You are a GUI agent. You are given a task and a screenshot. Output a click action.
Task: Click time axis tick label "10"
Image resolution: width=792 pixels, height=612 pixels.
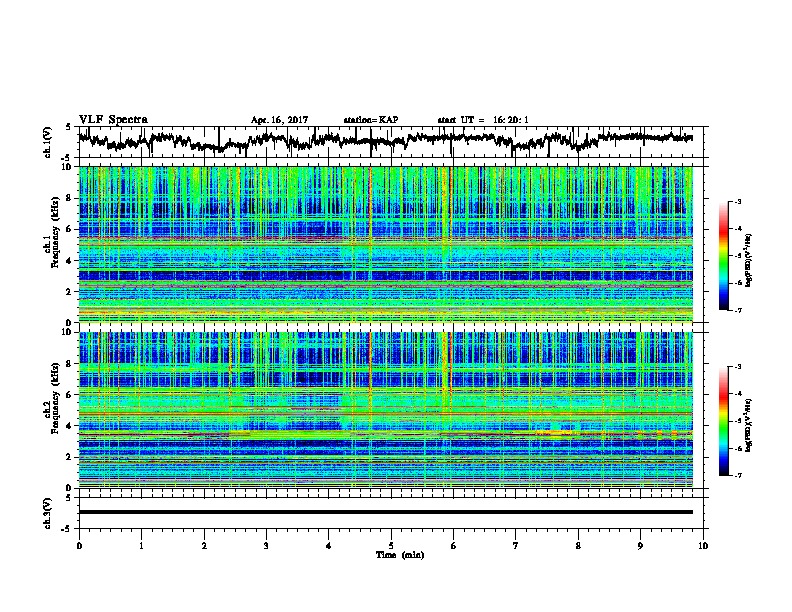pos(703,546)
